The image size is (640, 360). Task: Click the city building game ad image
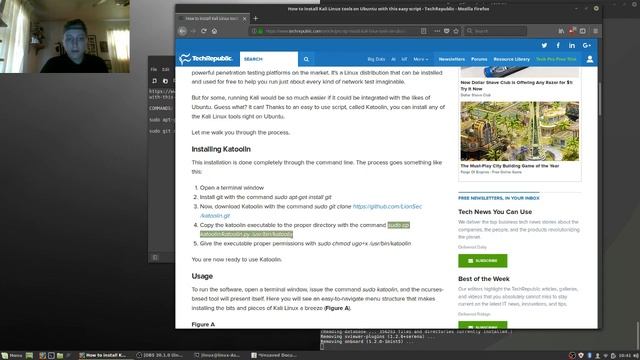pyautogui.click(x=520, y=131)
